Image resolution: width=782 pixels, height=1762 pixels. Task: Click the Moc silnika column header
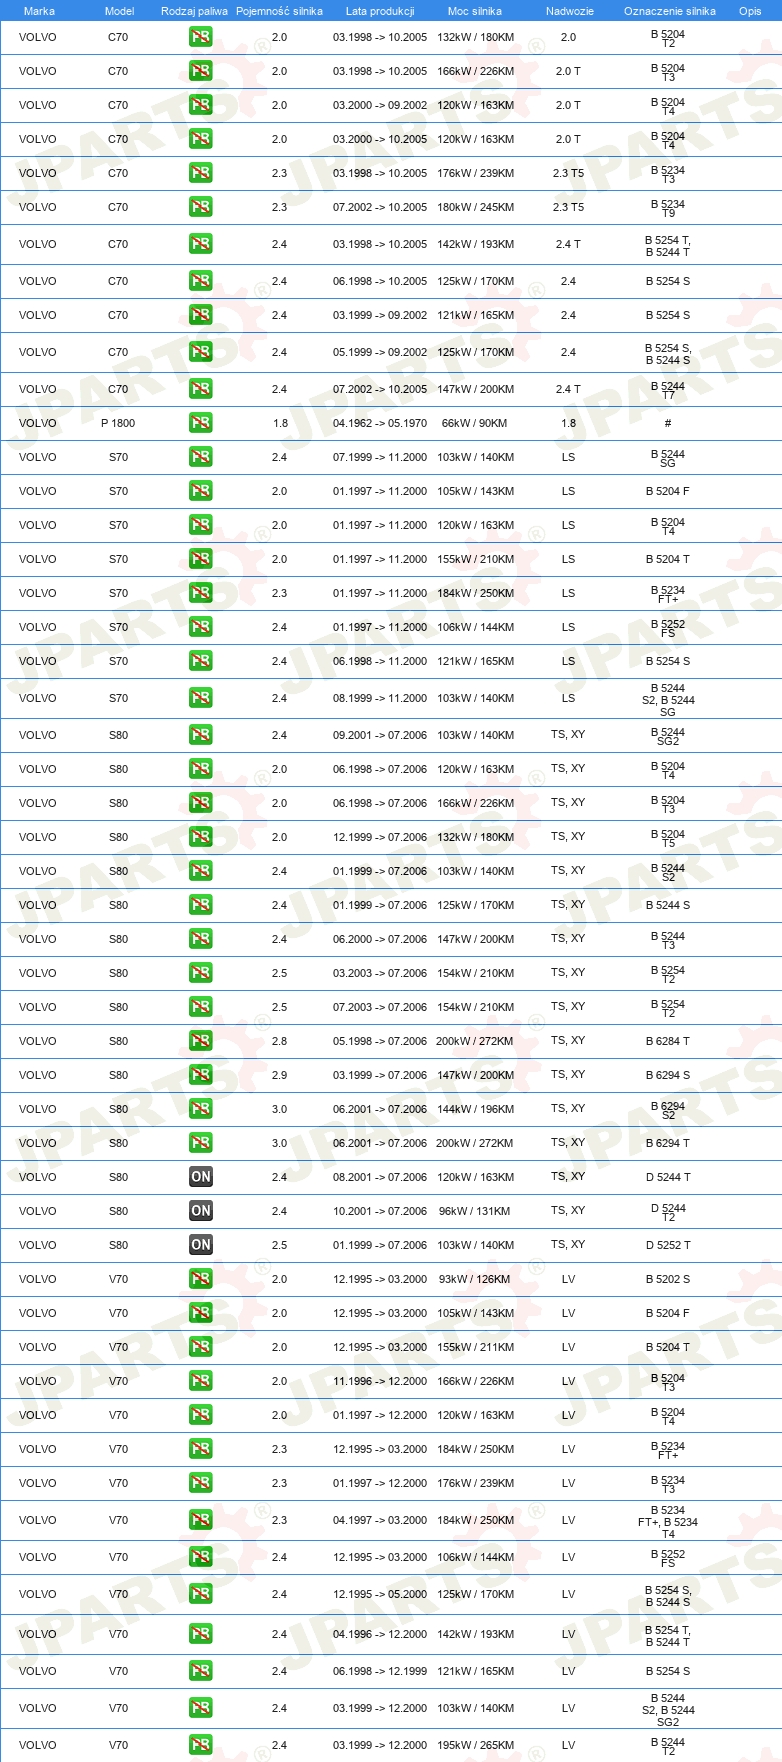tap(475, 11)
